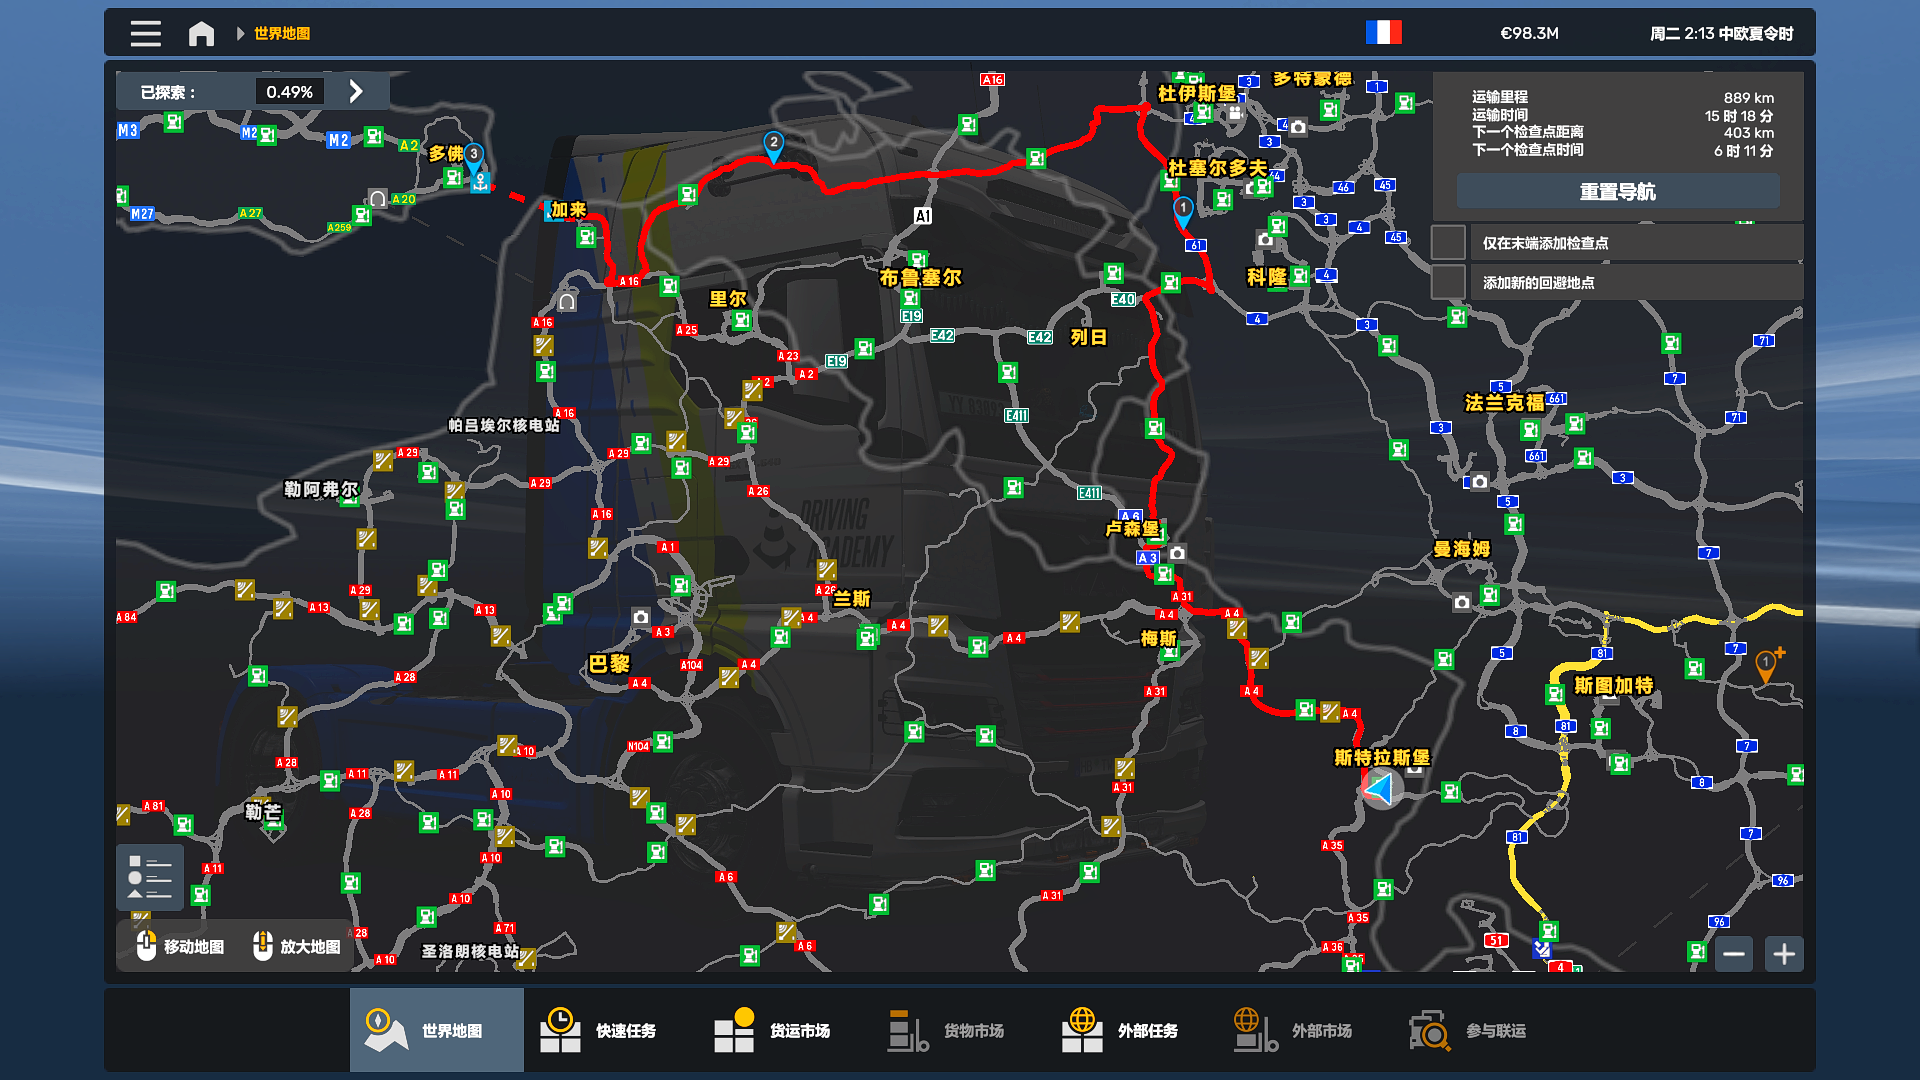The height and width of the screenshot is (1080, 1920).
Task: Click the 圣洛朗核电站 label
Action: (470, 951)
